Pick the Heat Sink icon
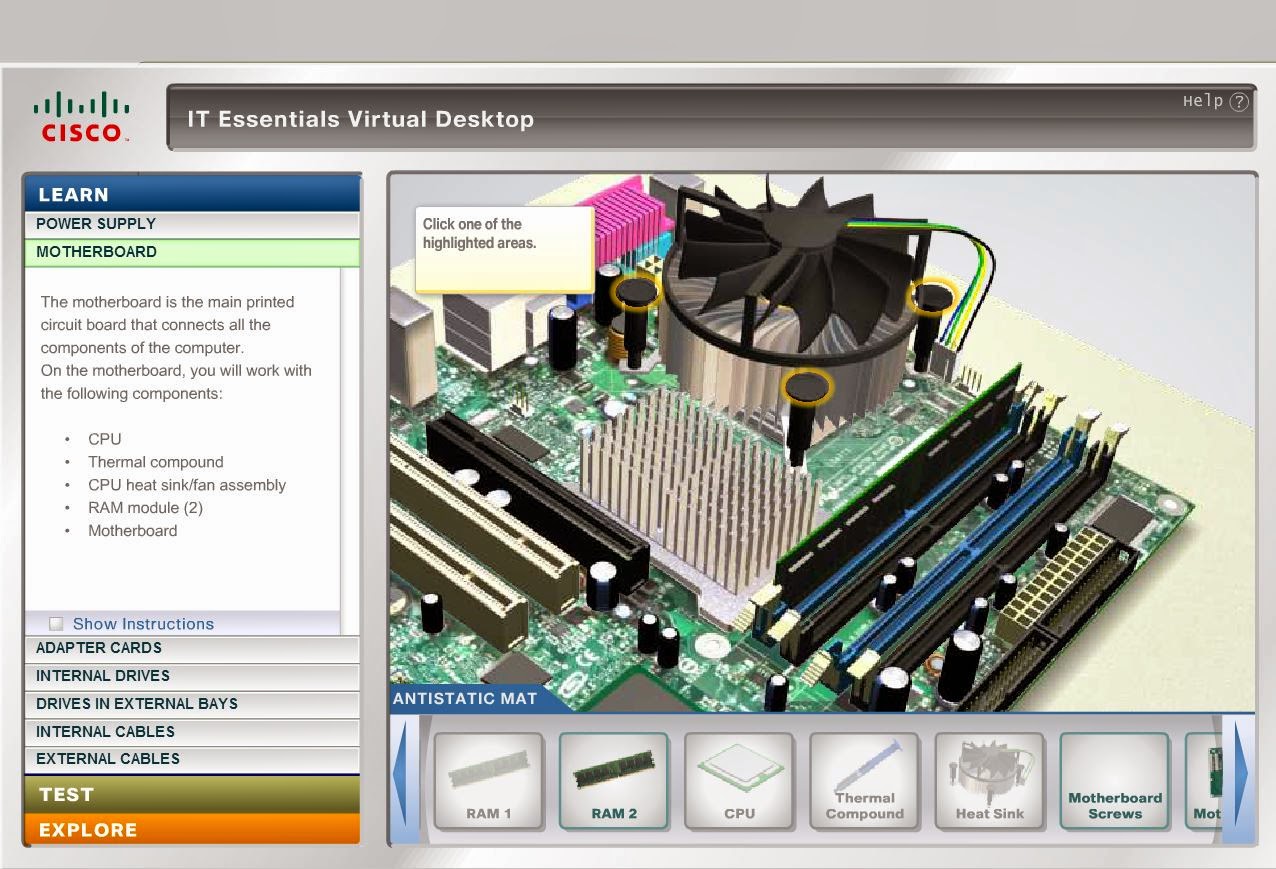 (989, 780)
